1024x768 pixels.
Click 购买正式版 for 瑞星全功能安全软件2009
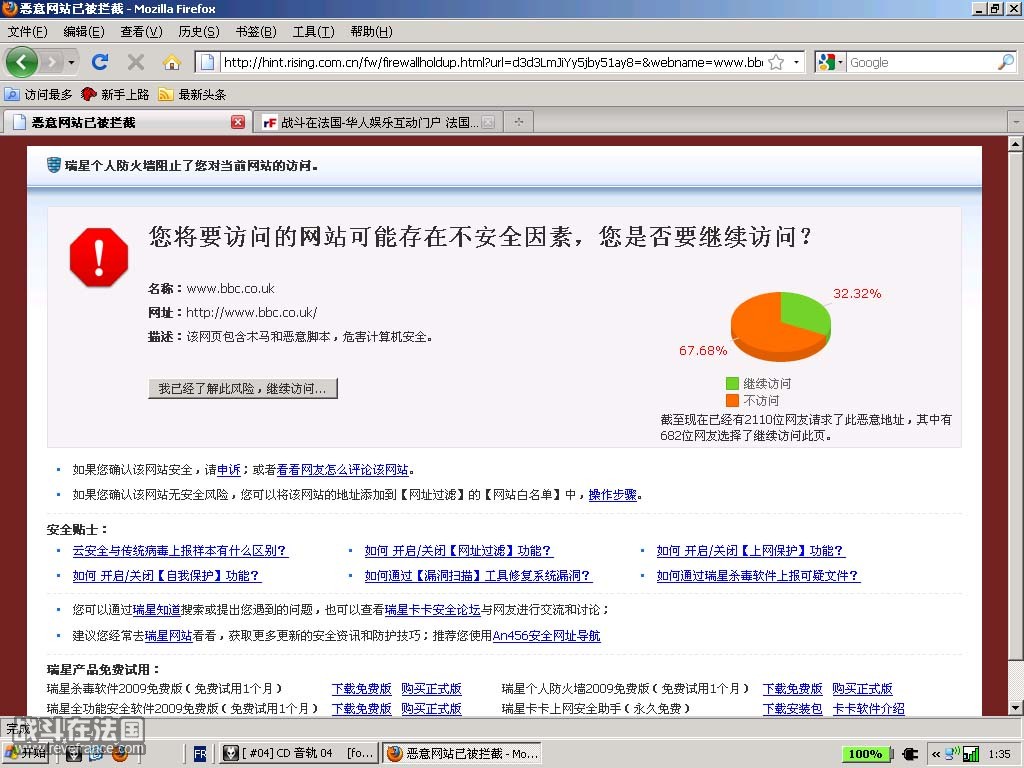pyautogui.click(x=431, y=708)
